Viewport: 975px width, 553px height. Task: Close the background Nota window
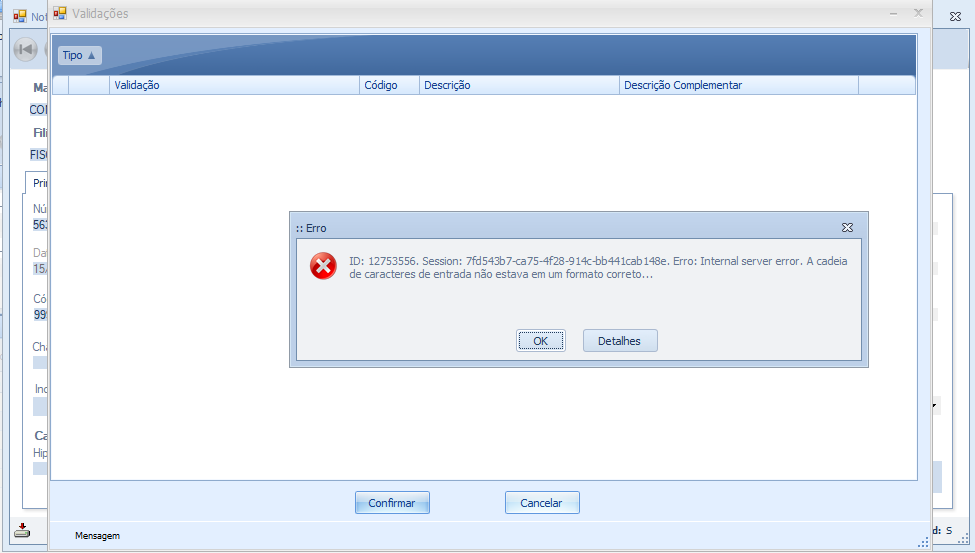click(x=956, y=17)
